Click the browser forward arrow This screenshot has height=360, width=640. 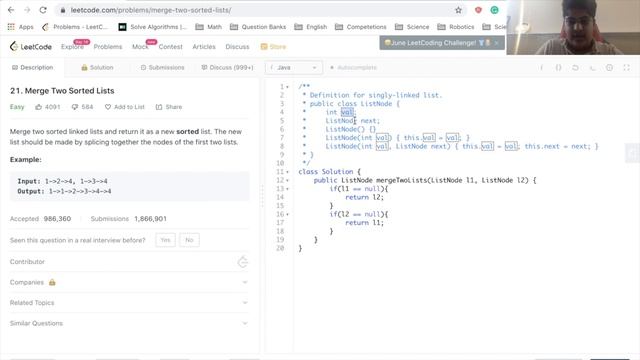[x=27, y=10]
